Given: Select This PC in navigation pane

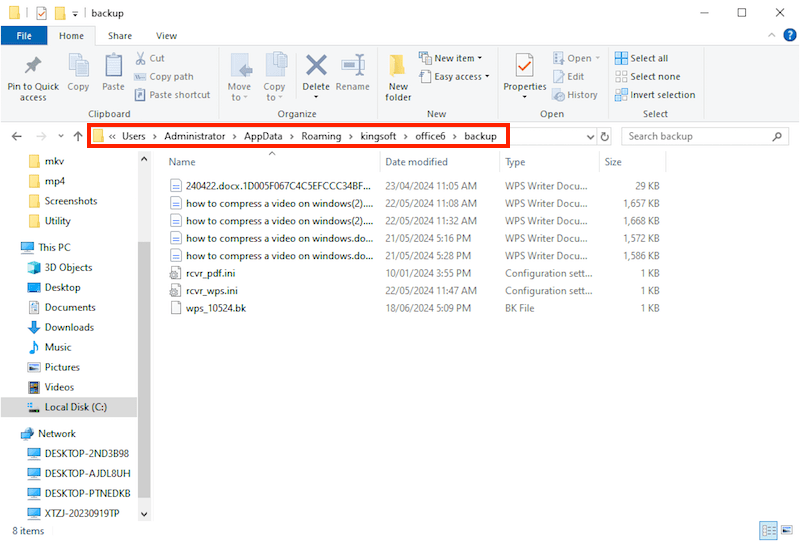Looking at the screenshot, I should tap(54, 247).
